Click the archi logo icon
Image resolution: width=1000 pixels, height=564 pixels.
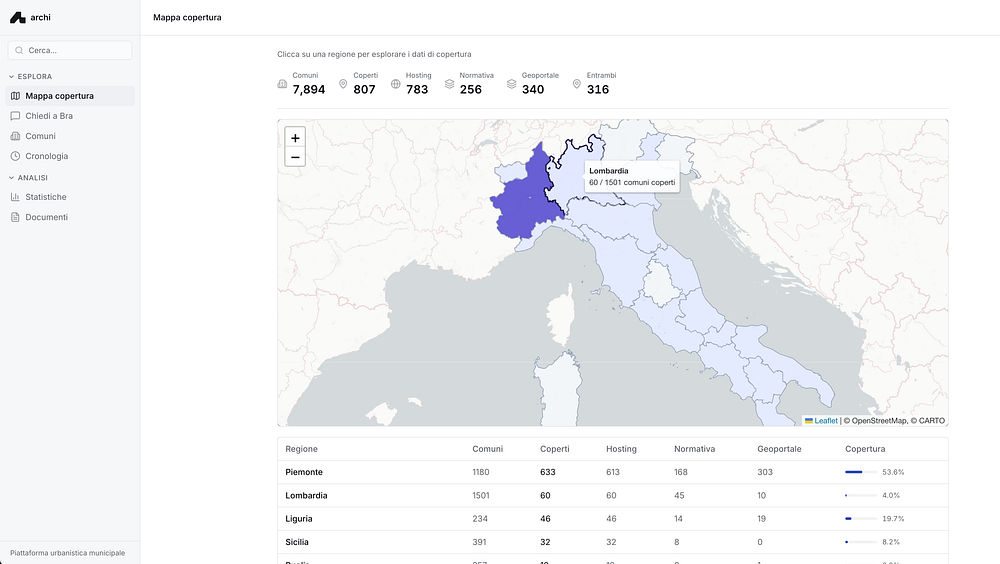[x=17, y=17]
